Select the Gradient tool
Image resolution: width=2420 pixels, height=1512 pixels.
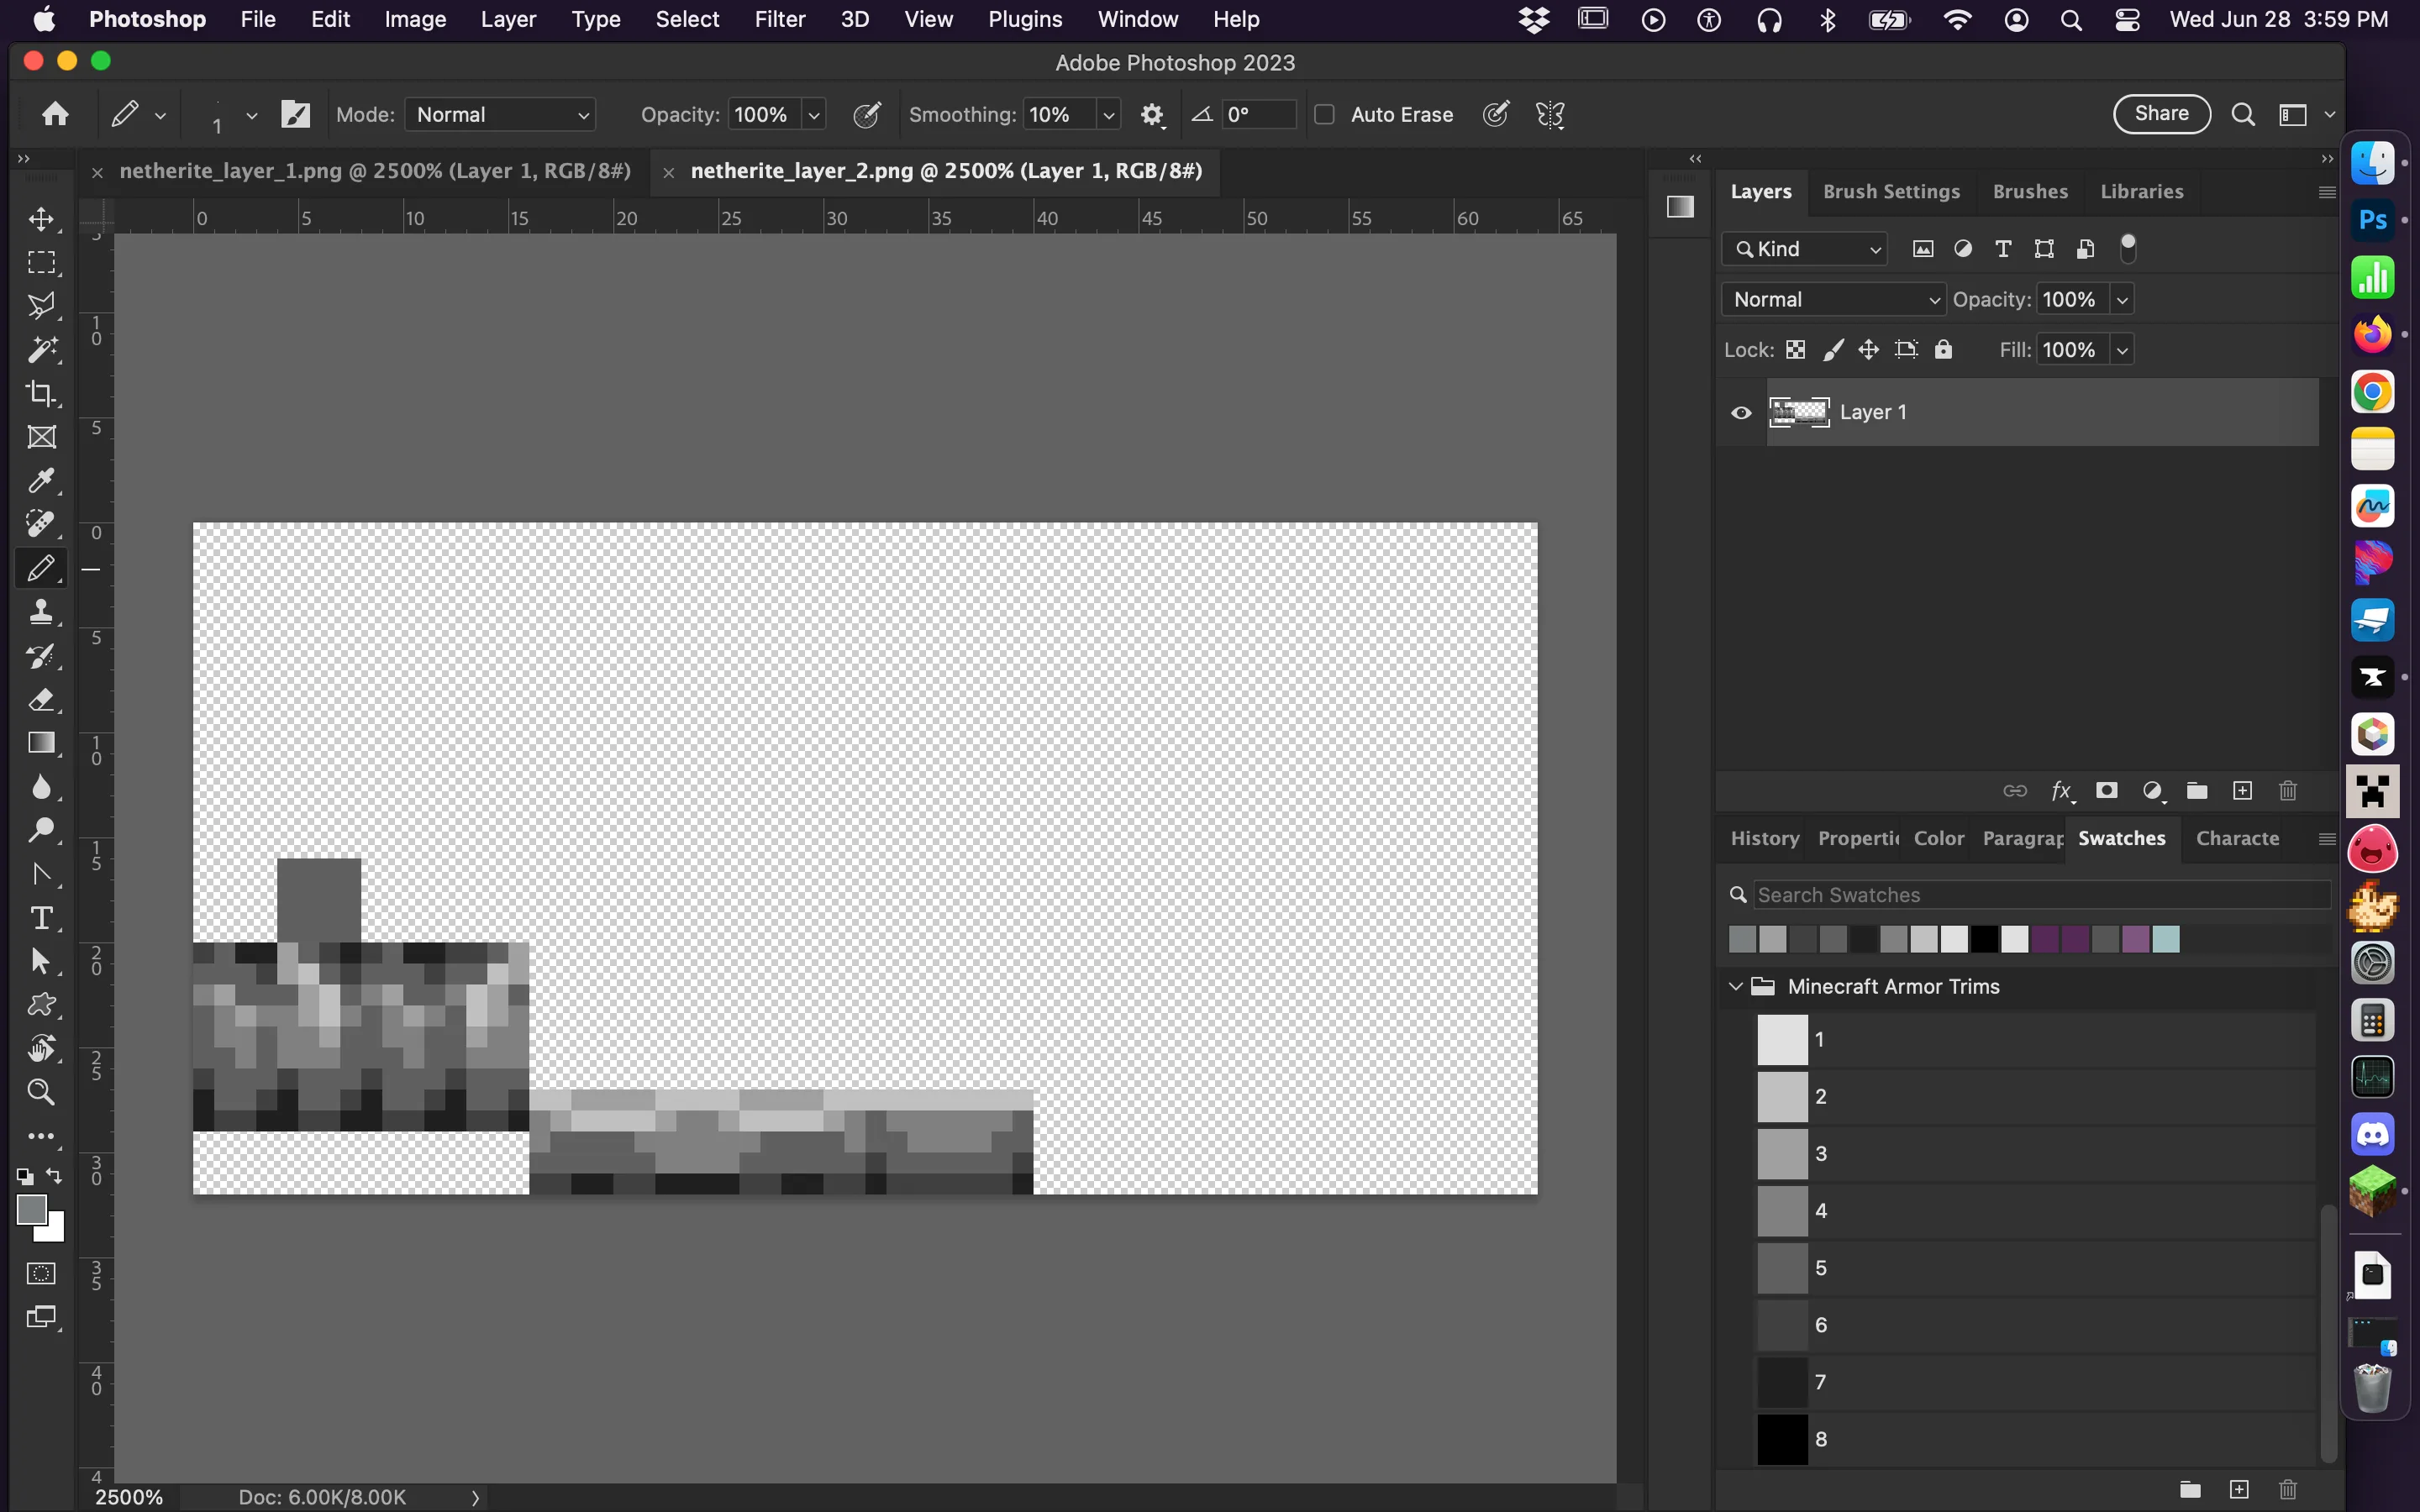41,743
